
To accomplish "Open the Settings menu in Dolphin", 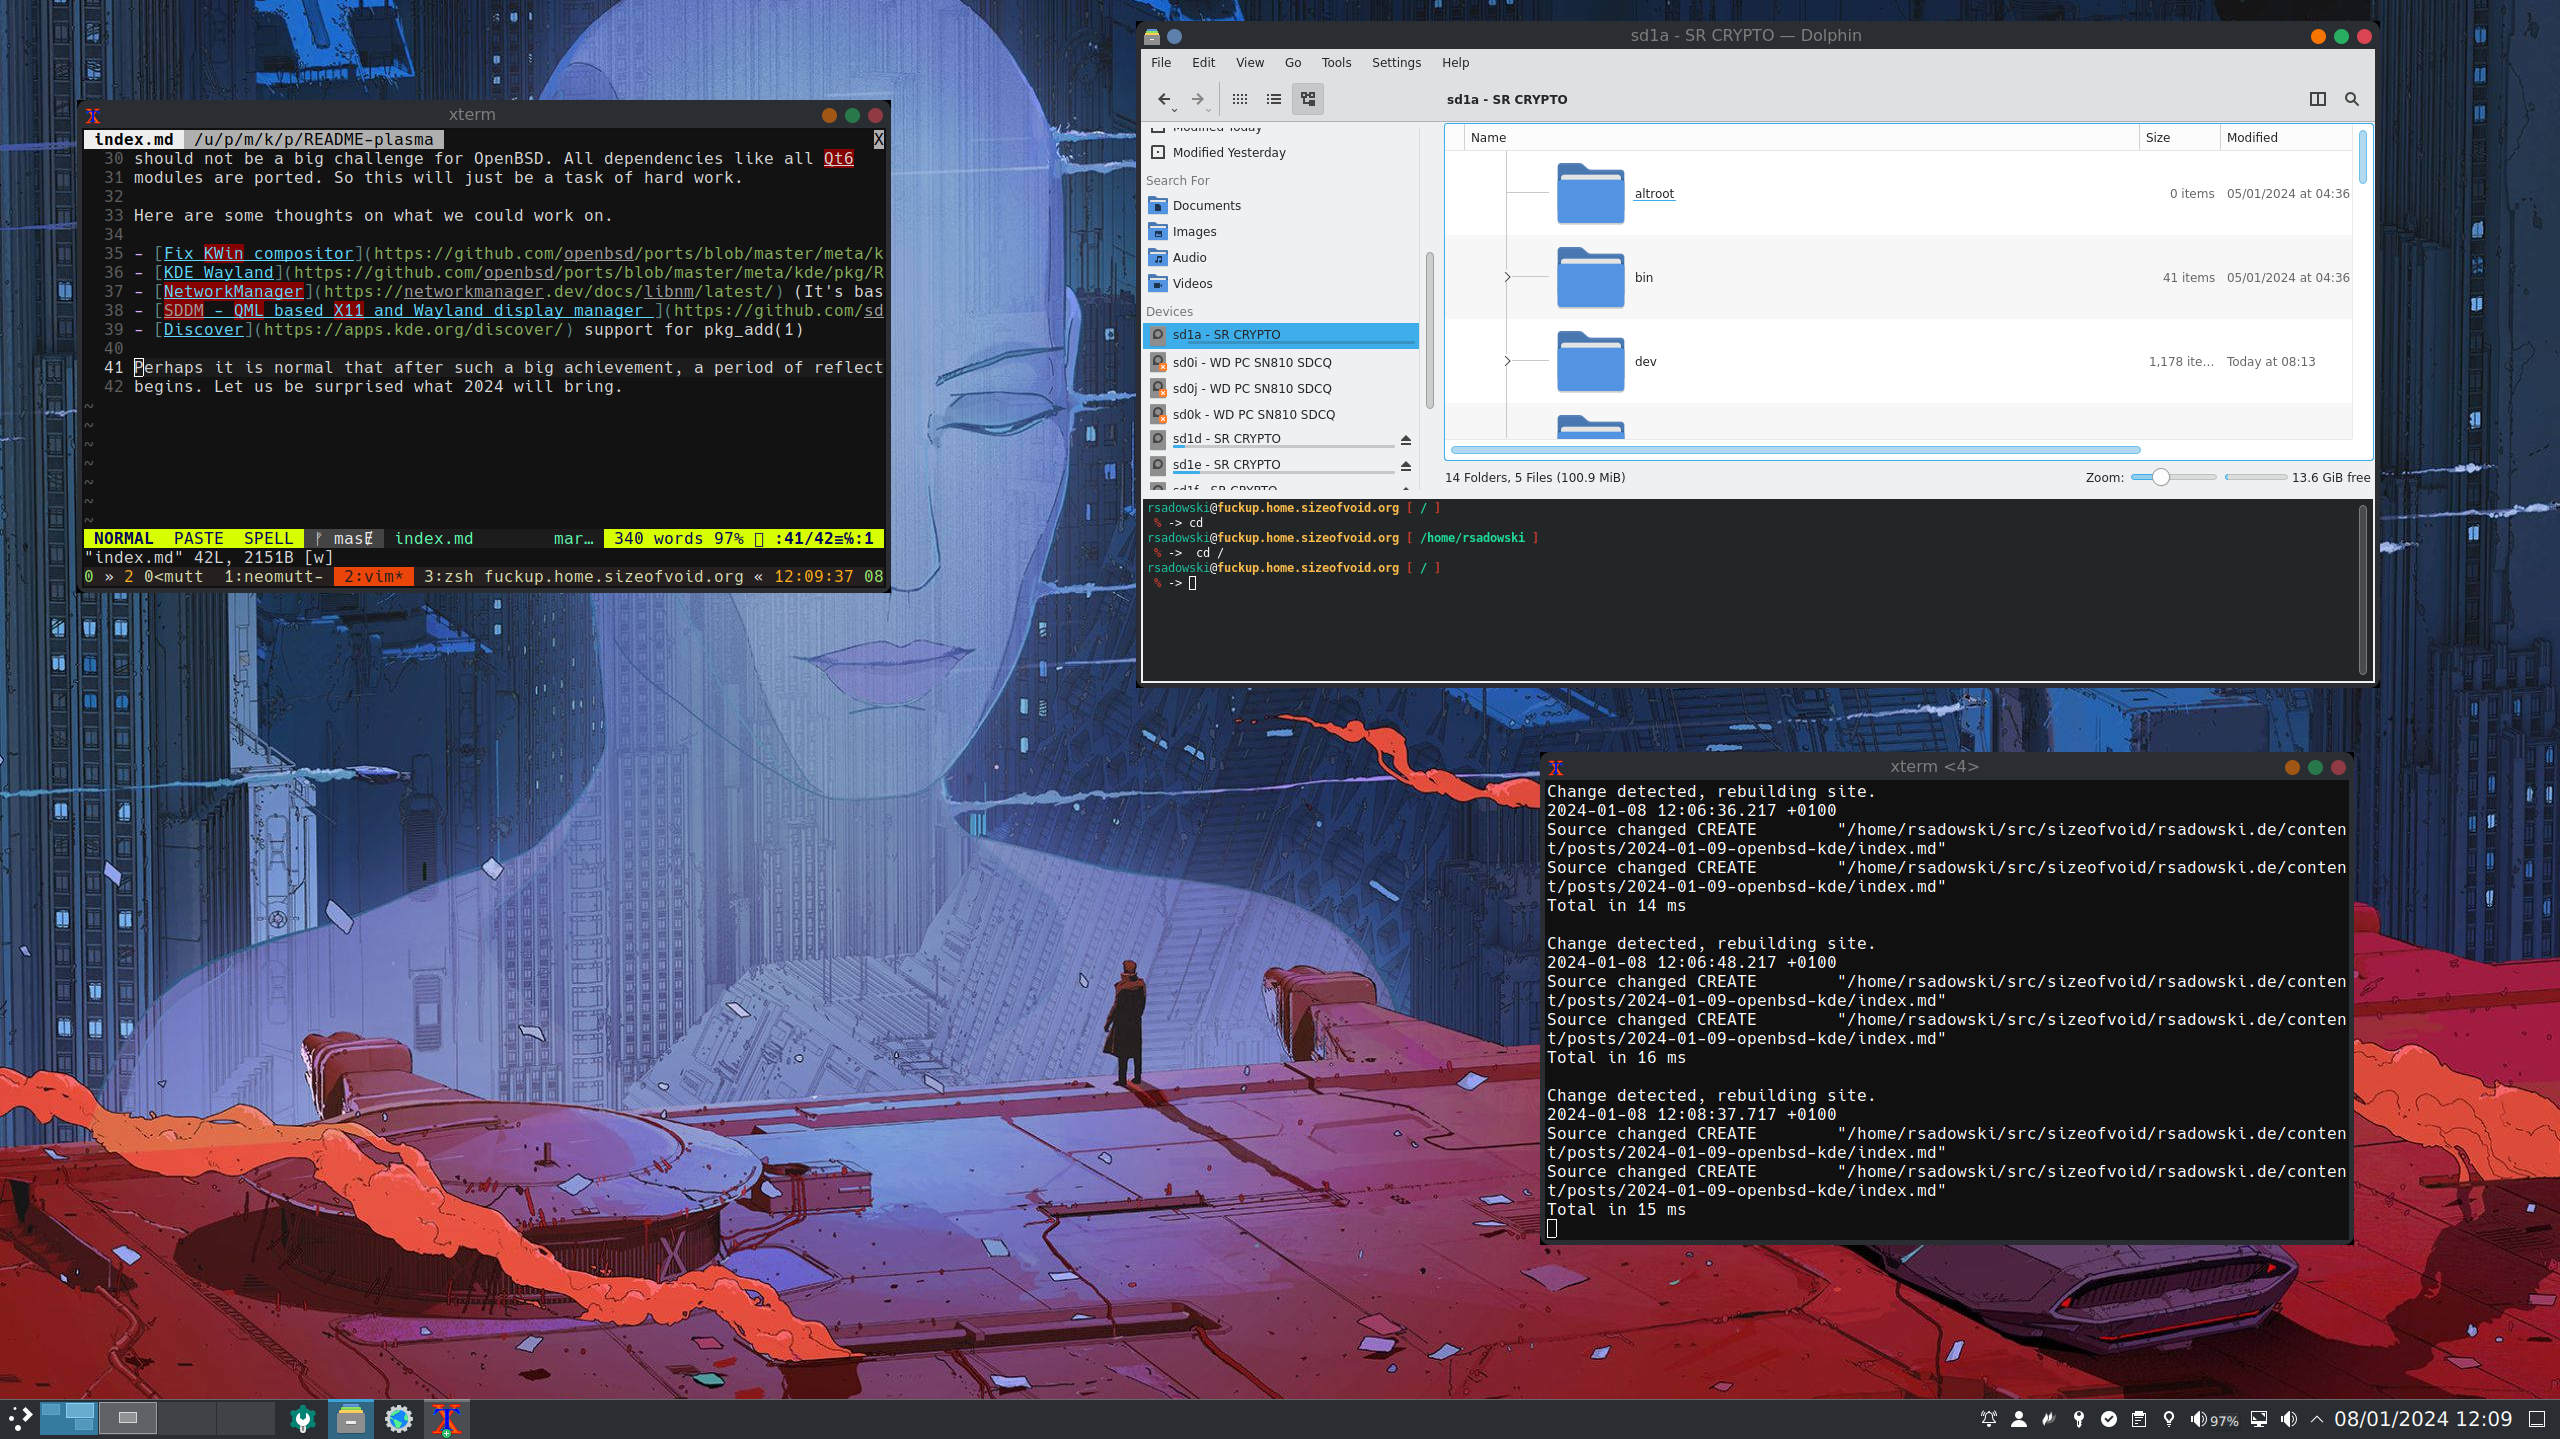I will click(1395, 62).
